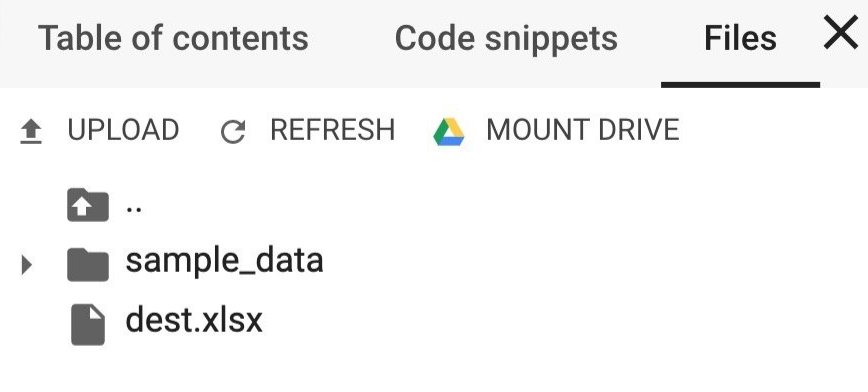Click blank tab bar space between Table of contents and Code snippets

[x=352, y=39]
